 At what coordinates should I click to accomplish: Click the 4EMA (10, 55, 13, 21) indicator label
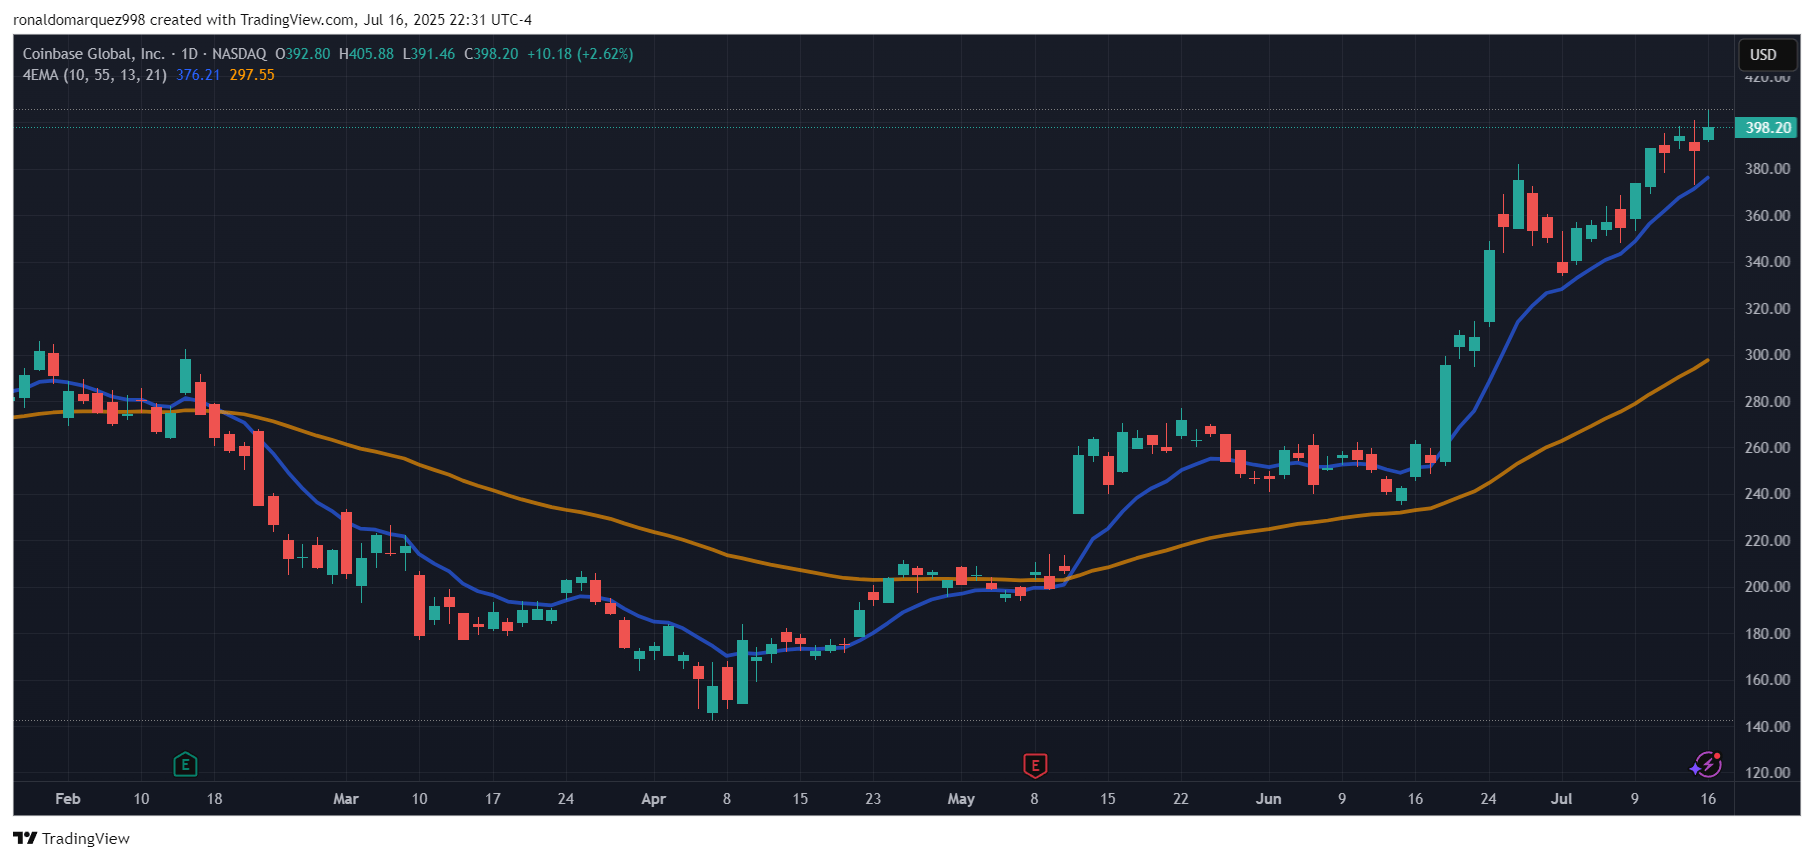(x=95, y=75)
